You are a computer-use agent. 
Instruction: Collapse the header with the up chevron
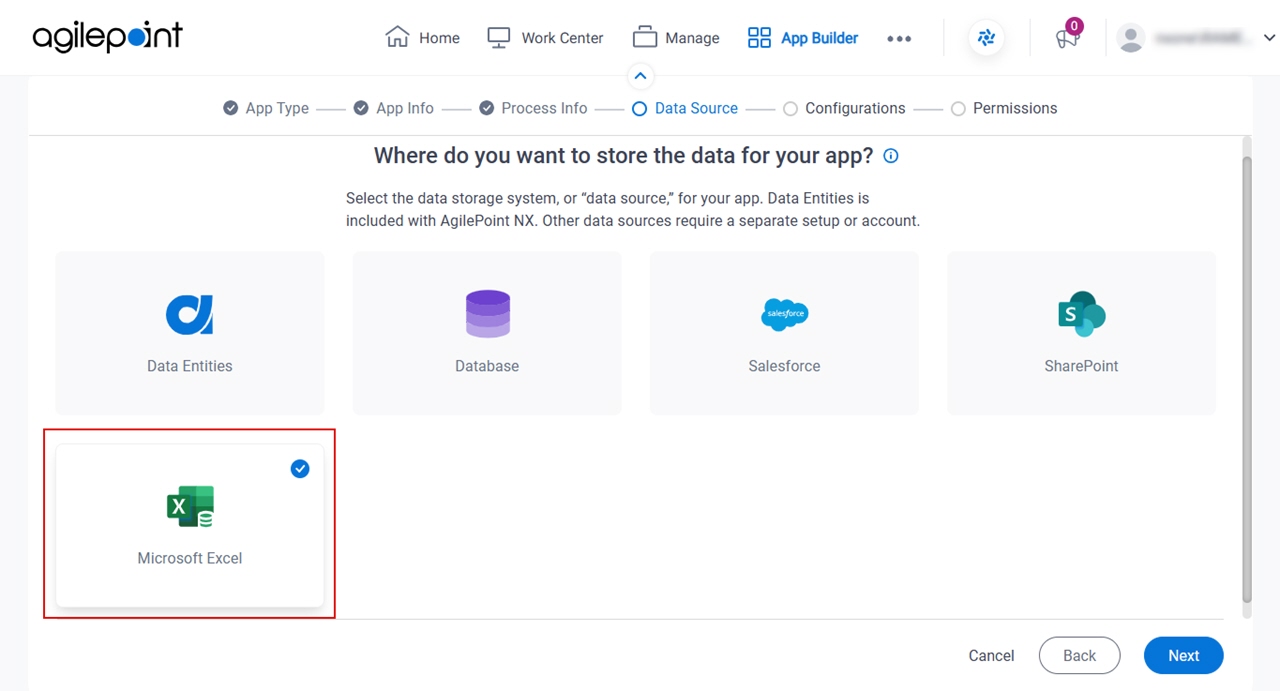pos(640,76)
